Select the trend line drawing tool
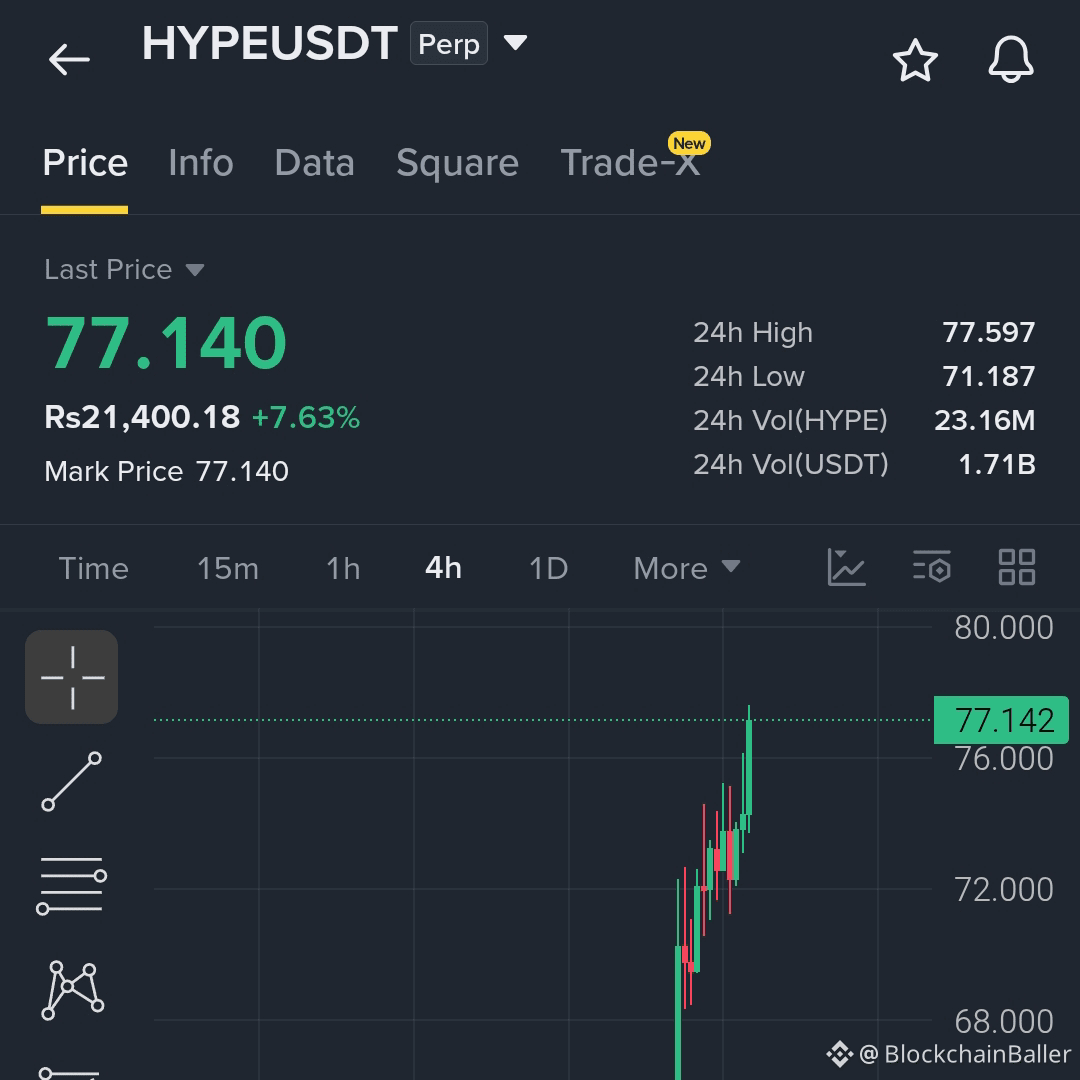Screen dimensions: 1080x1080 72,782
